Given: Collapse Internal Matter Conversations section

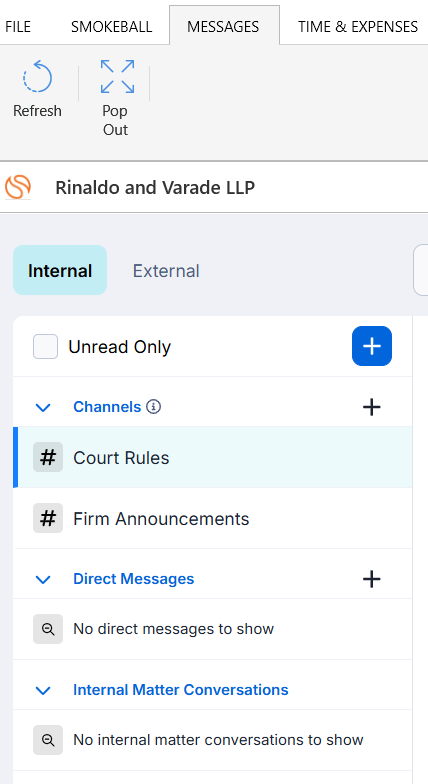Looking at the screenshot, I should pos(44,690).
